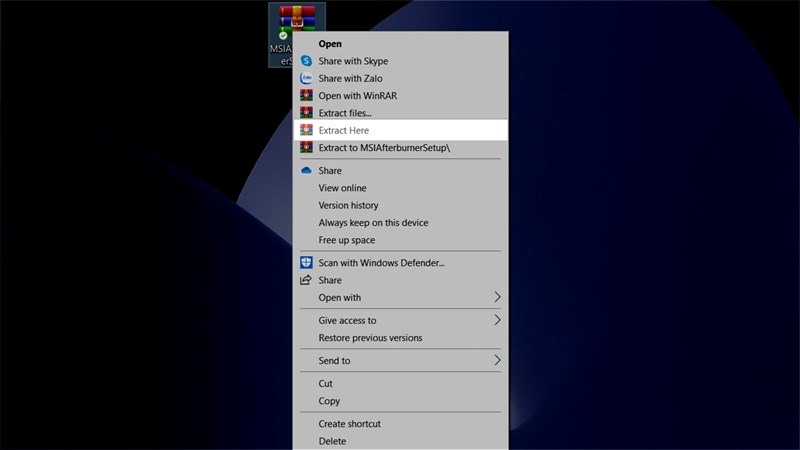Screen dimensions: 800x450
Task: Open the Open with menu entry
Action: click(x=401, y=298)
